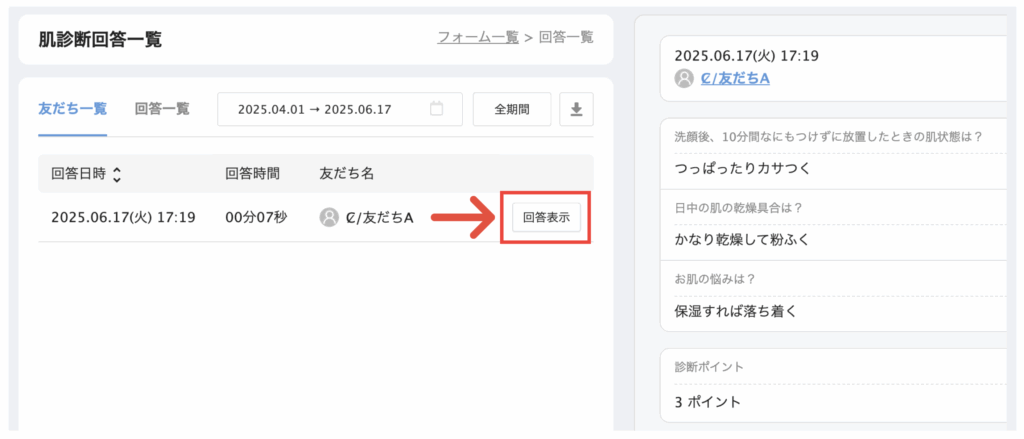
Task: Click the answer かなり乾燥して粉ふく
Action: pyautogui.click(x=742, y=239)
